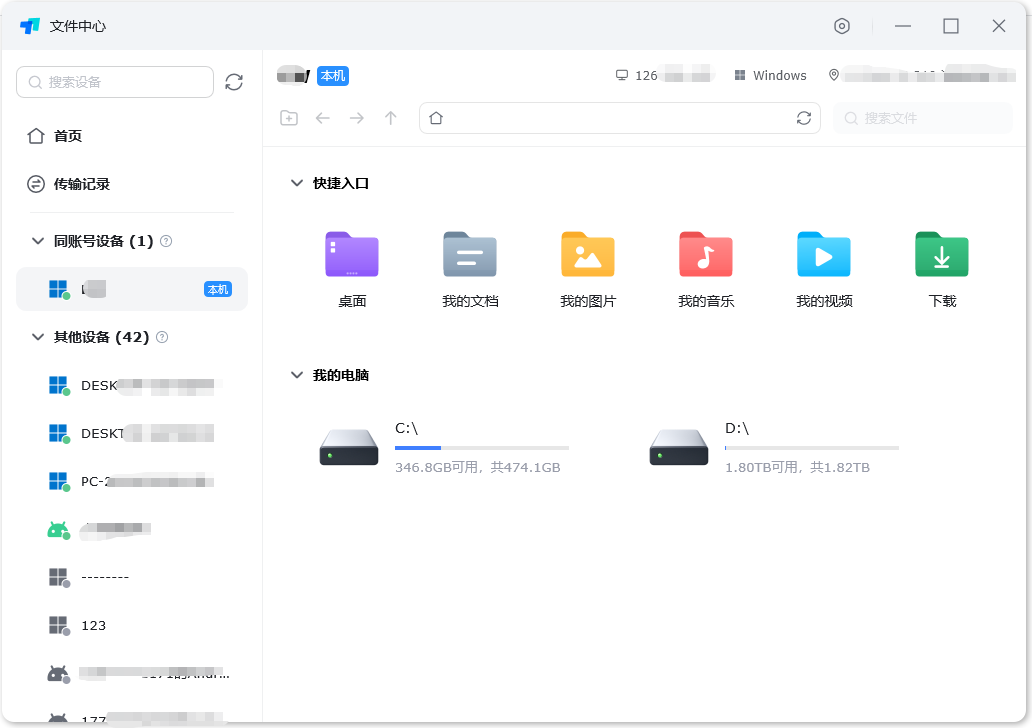Click the monitor icon with ID 126

point(622,75)
